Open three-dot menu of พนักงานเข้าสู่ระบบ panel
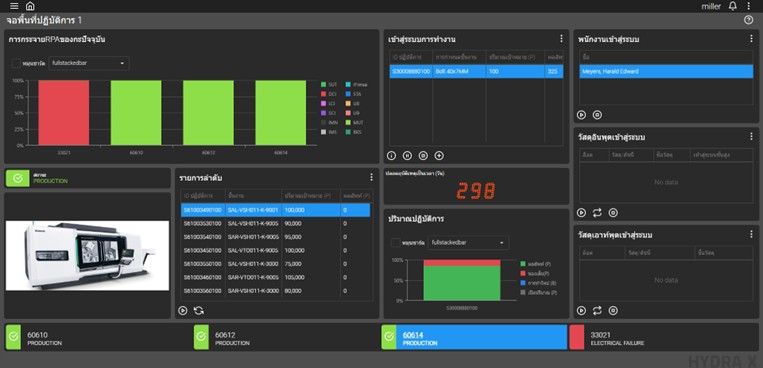 751,38
